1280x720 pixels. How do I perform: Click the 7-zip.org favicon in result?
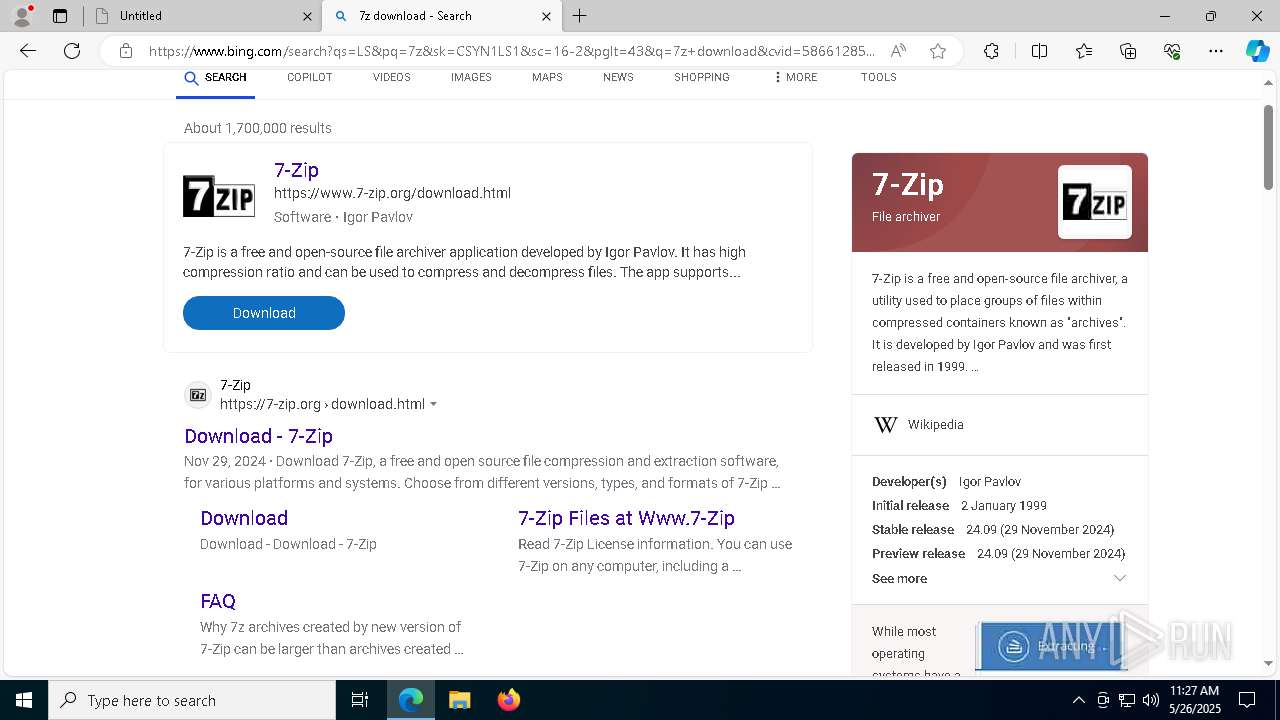198,395
